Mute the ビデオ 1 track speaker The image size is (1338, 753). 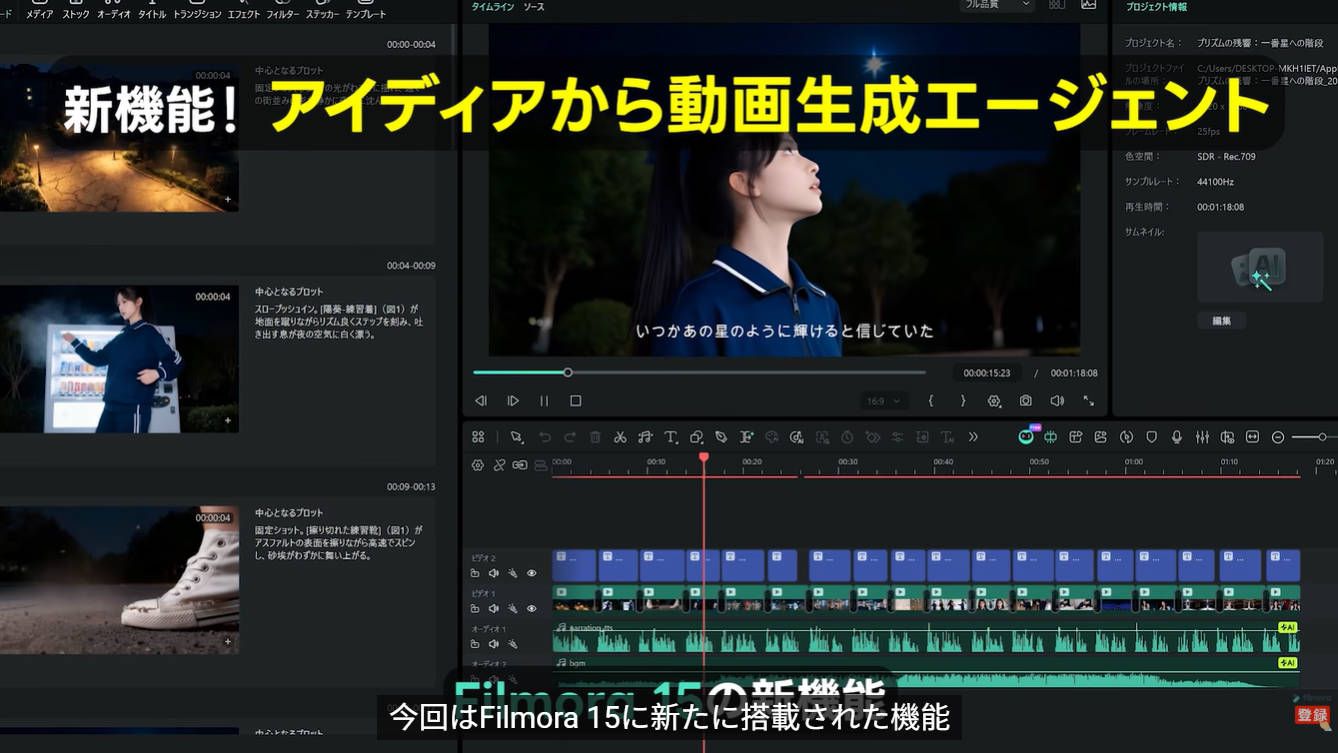click(493, 608)
